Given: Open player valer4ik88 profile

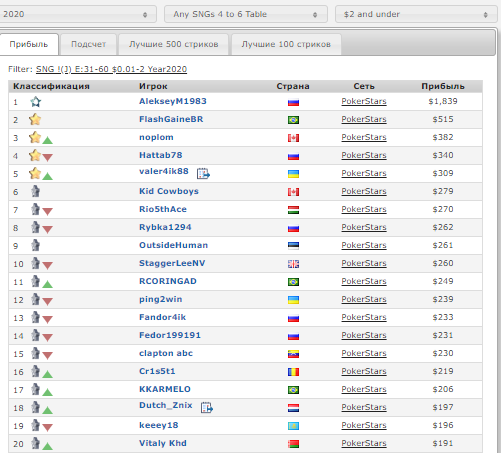Looking at the screenshot, I should (x=164, y=171).
